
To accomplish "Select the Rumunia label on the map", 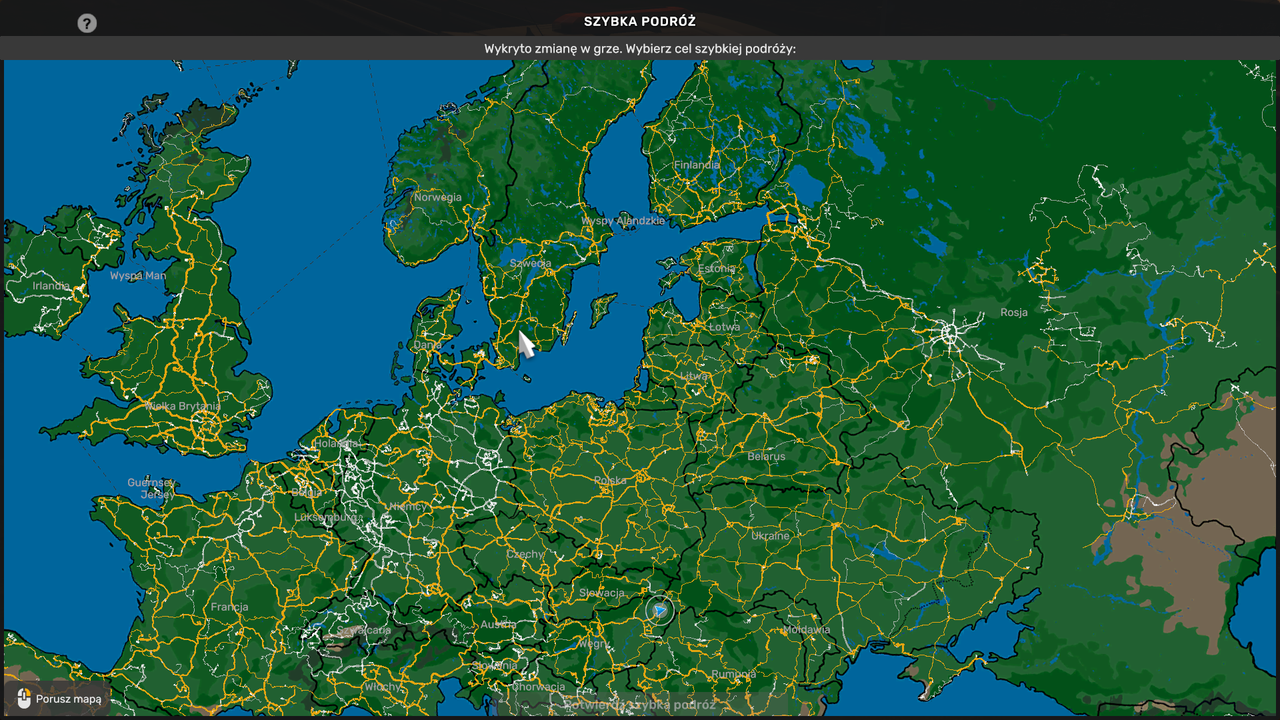I will 735,673.
